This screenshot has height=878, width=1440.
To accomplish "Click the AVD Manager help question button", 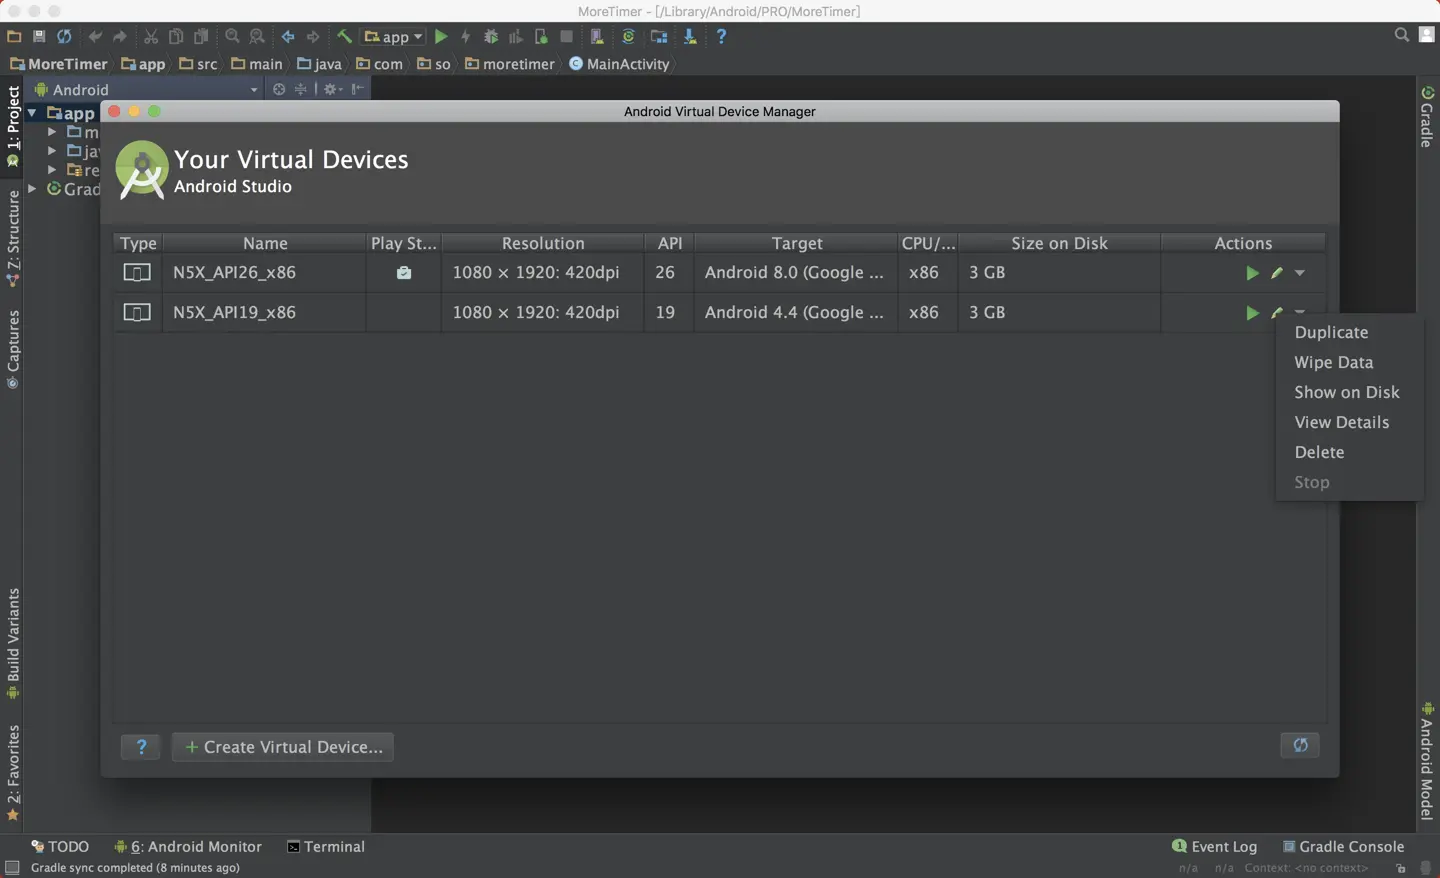I will tap(140, 747).
